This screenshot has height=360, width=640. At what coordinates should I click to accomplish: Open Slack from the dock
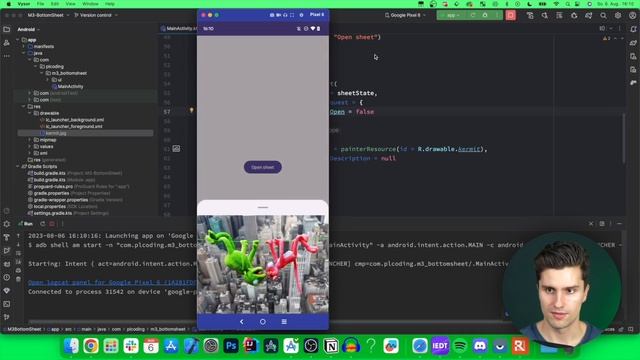pos(131,346)
